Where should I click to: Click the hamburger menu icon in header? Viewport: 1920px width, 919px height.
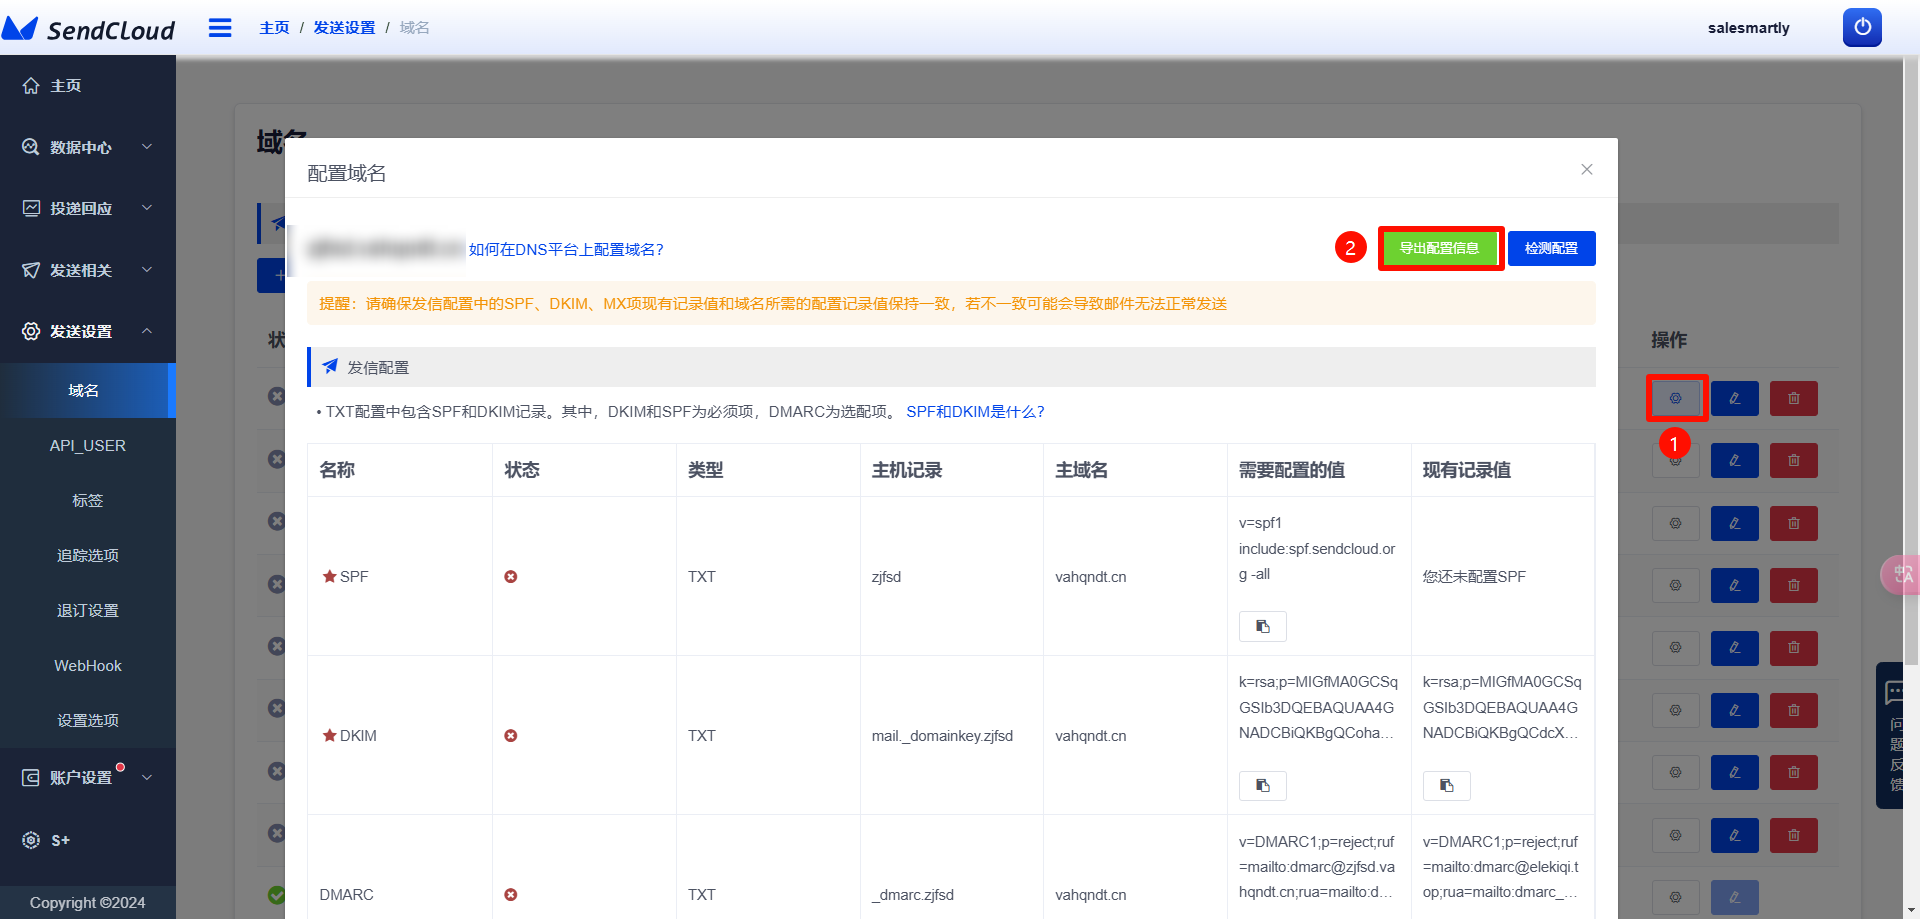tap(220, 28)
